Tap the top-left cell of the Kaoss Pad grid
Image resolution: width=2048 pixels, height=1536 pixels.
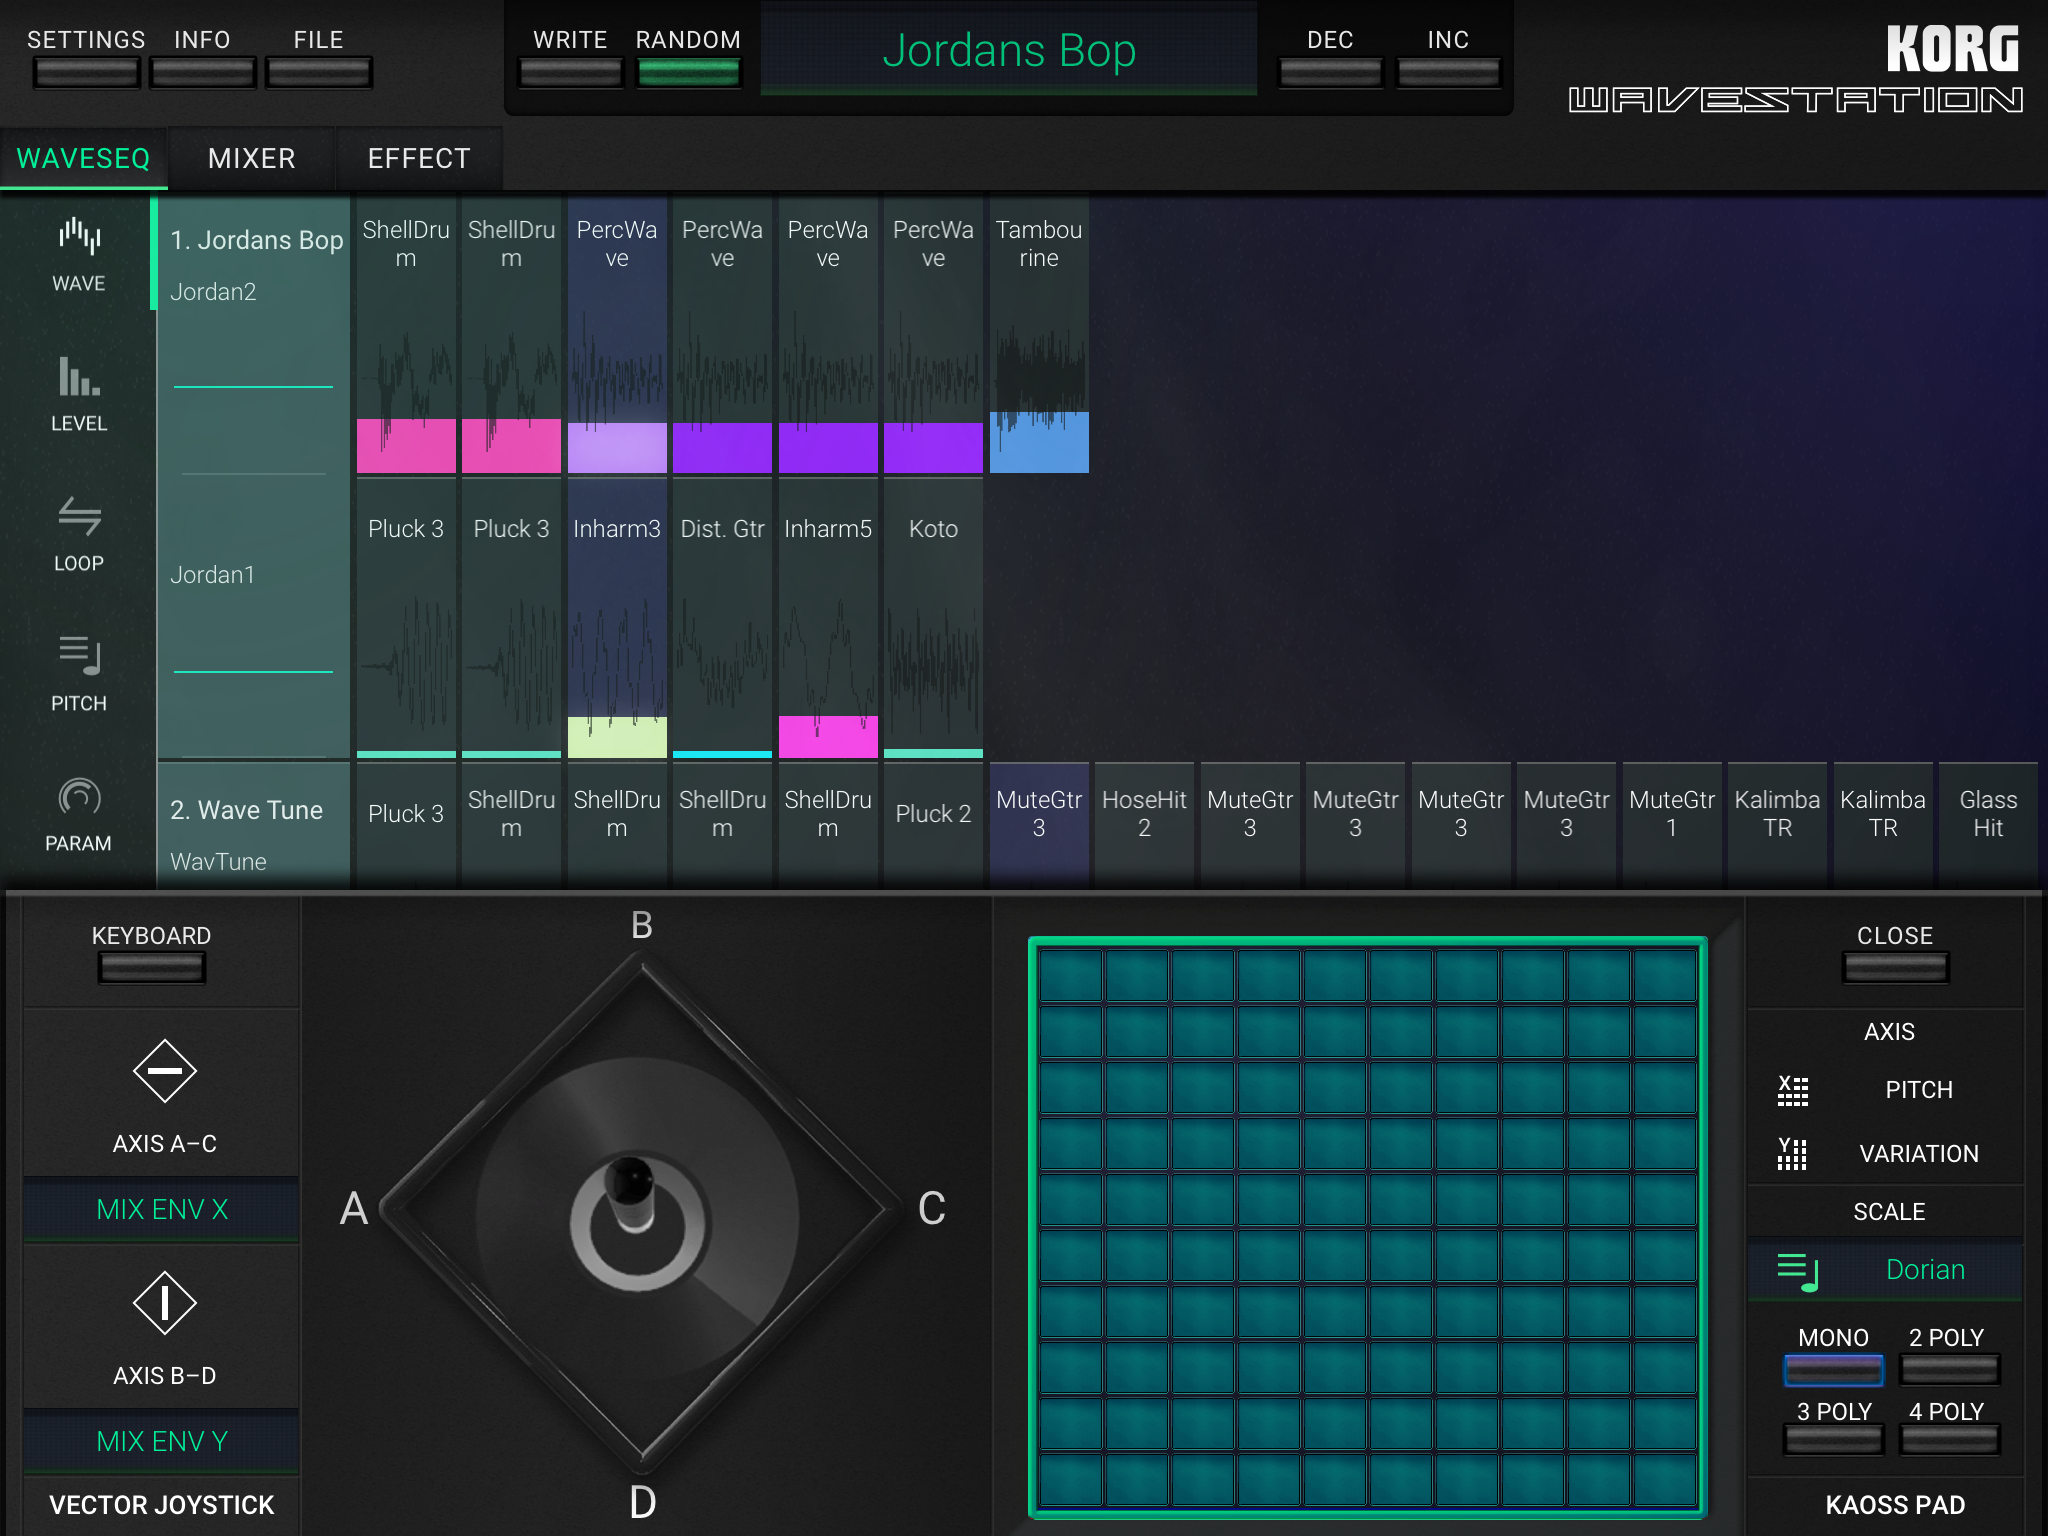pos(1071,975)
